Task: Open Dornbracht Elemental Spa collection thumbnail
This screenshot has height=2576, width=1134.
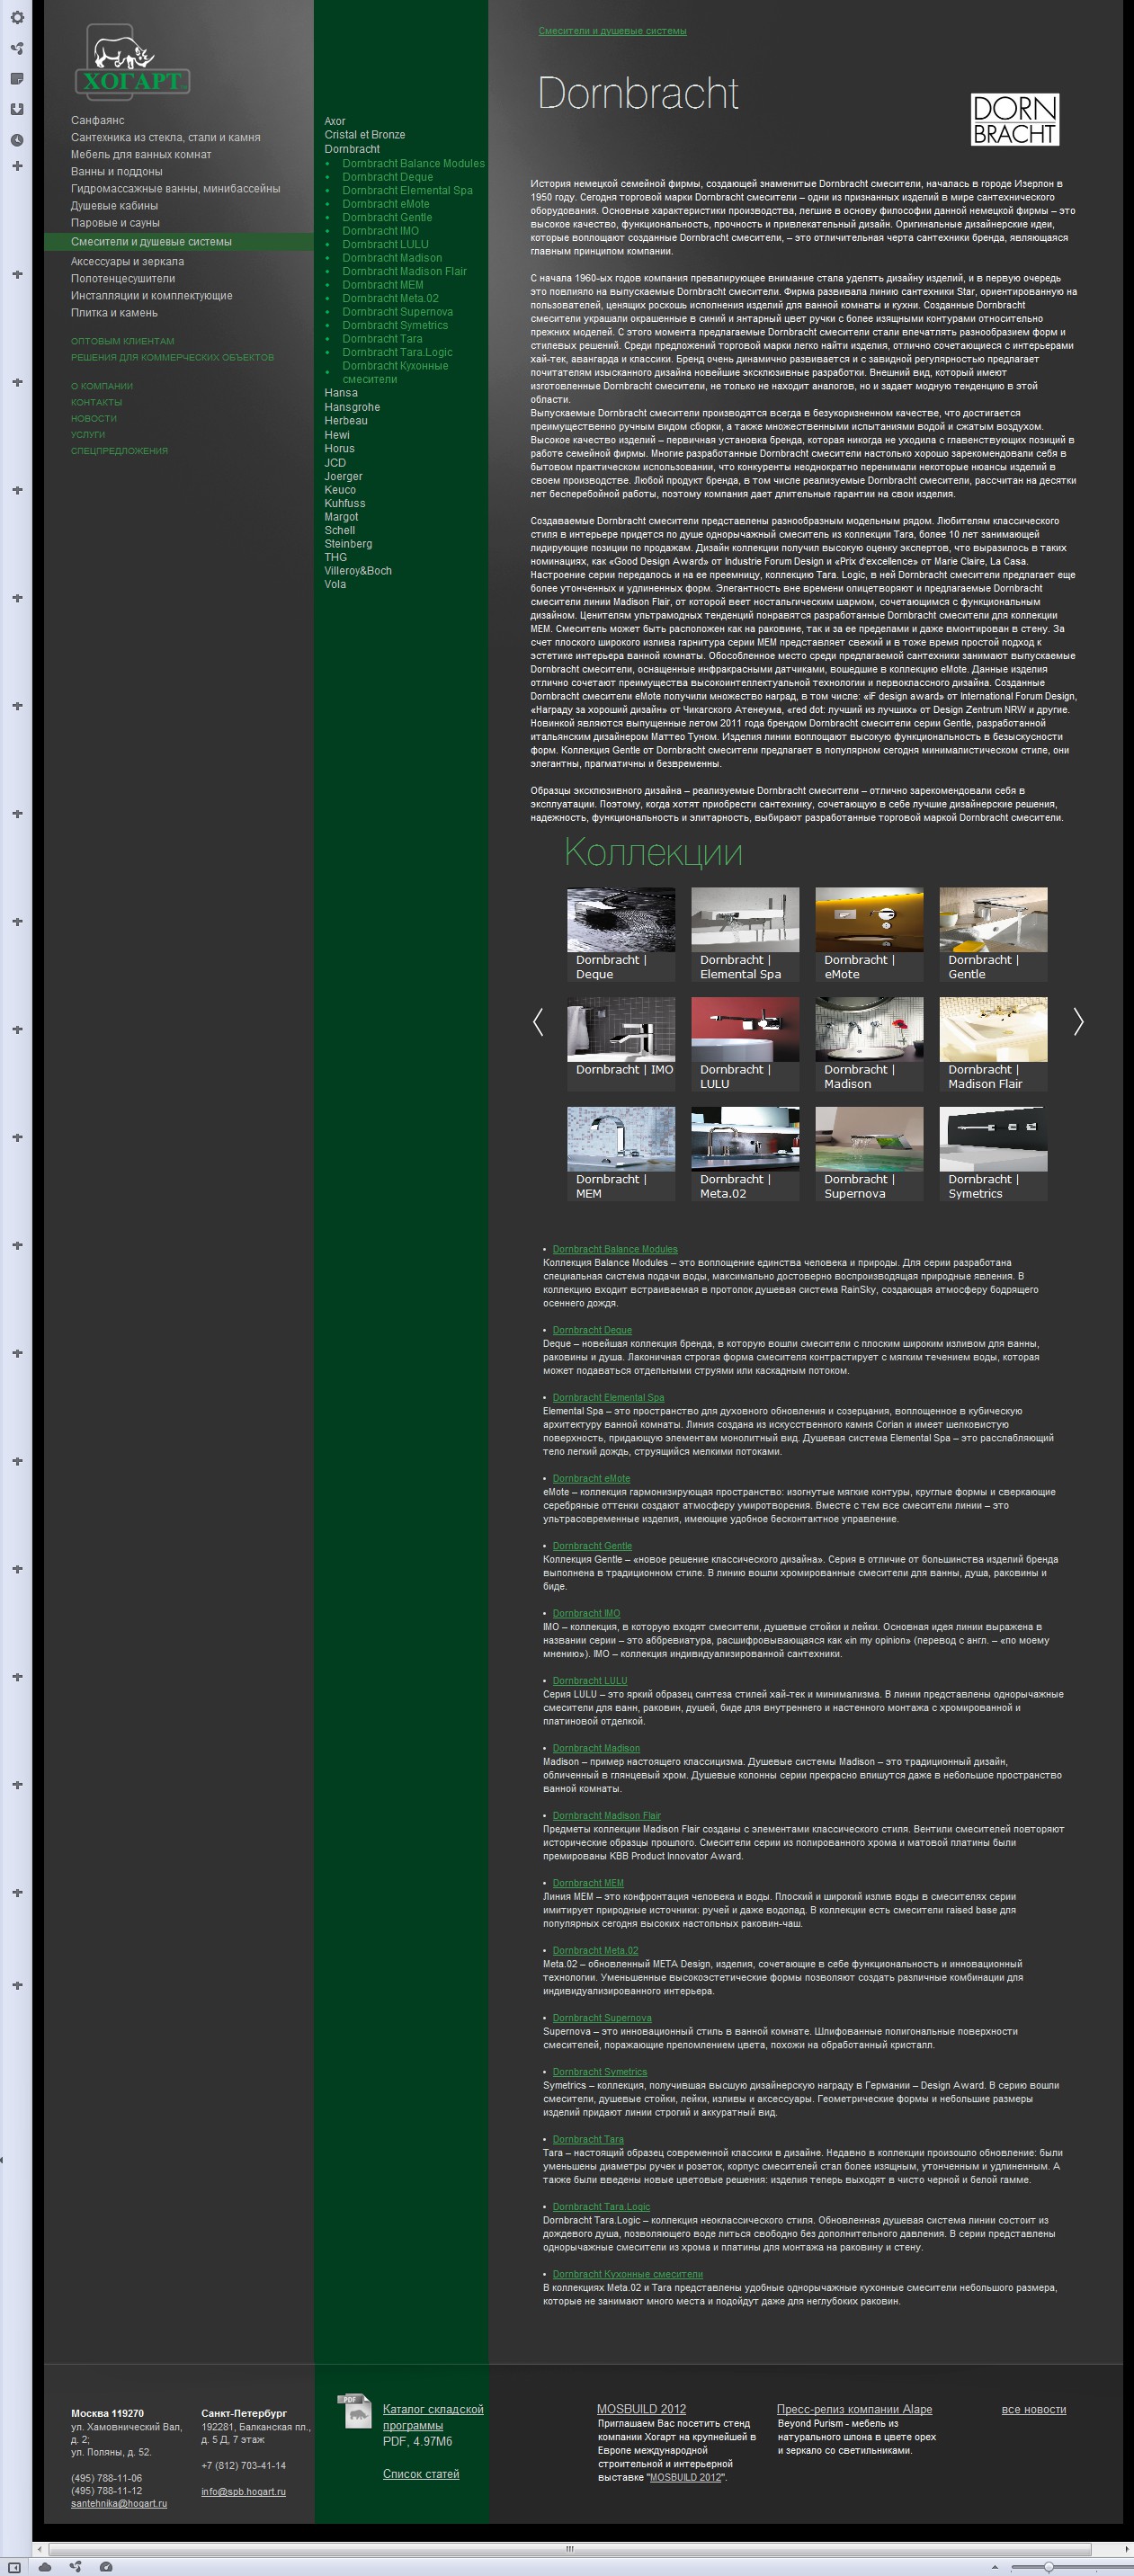Action: point(745,934)
